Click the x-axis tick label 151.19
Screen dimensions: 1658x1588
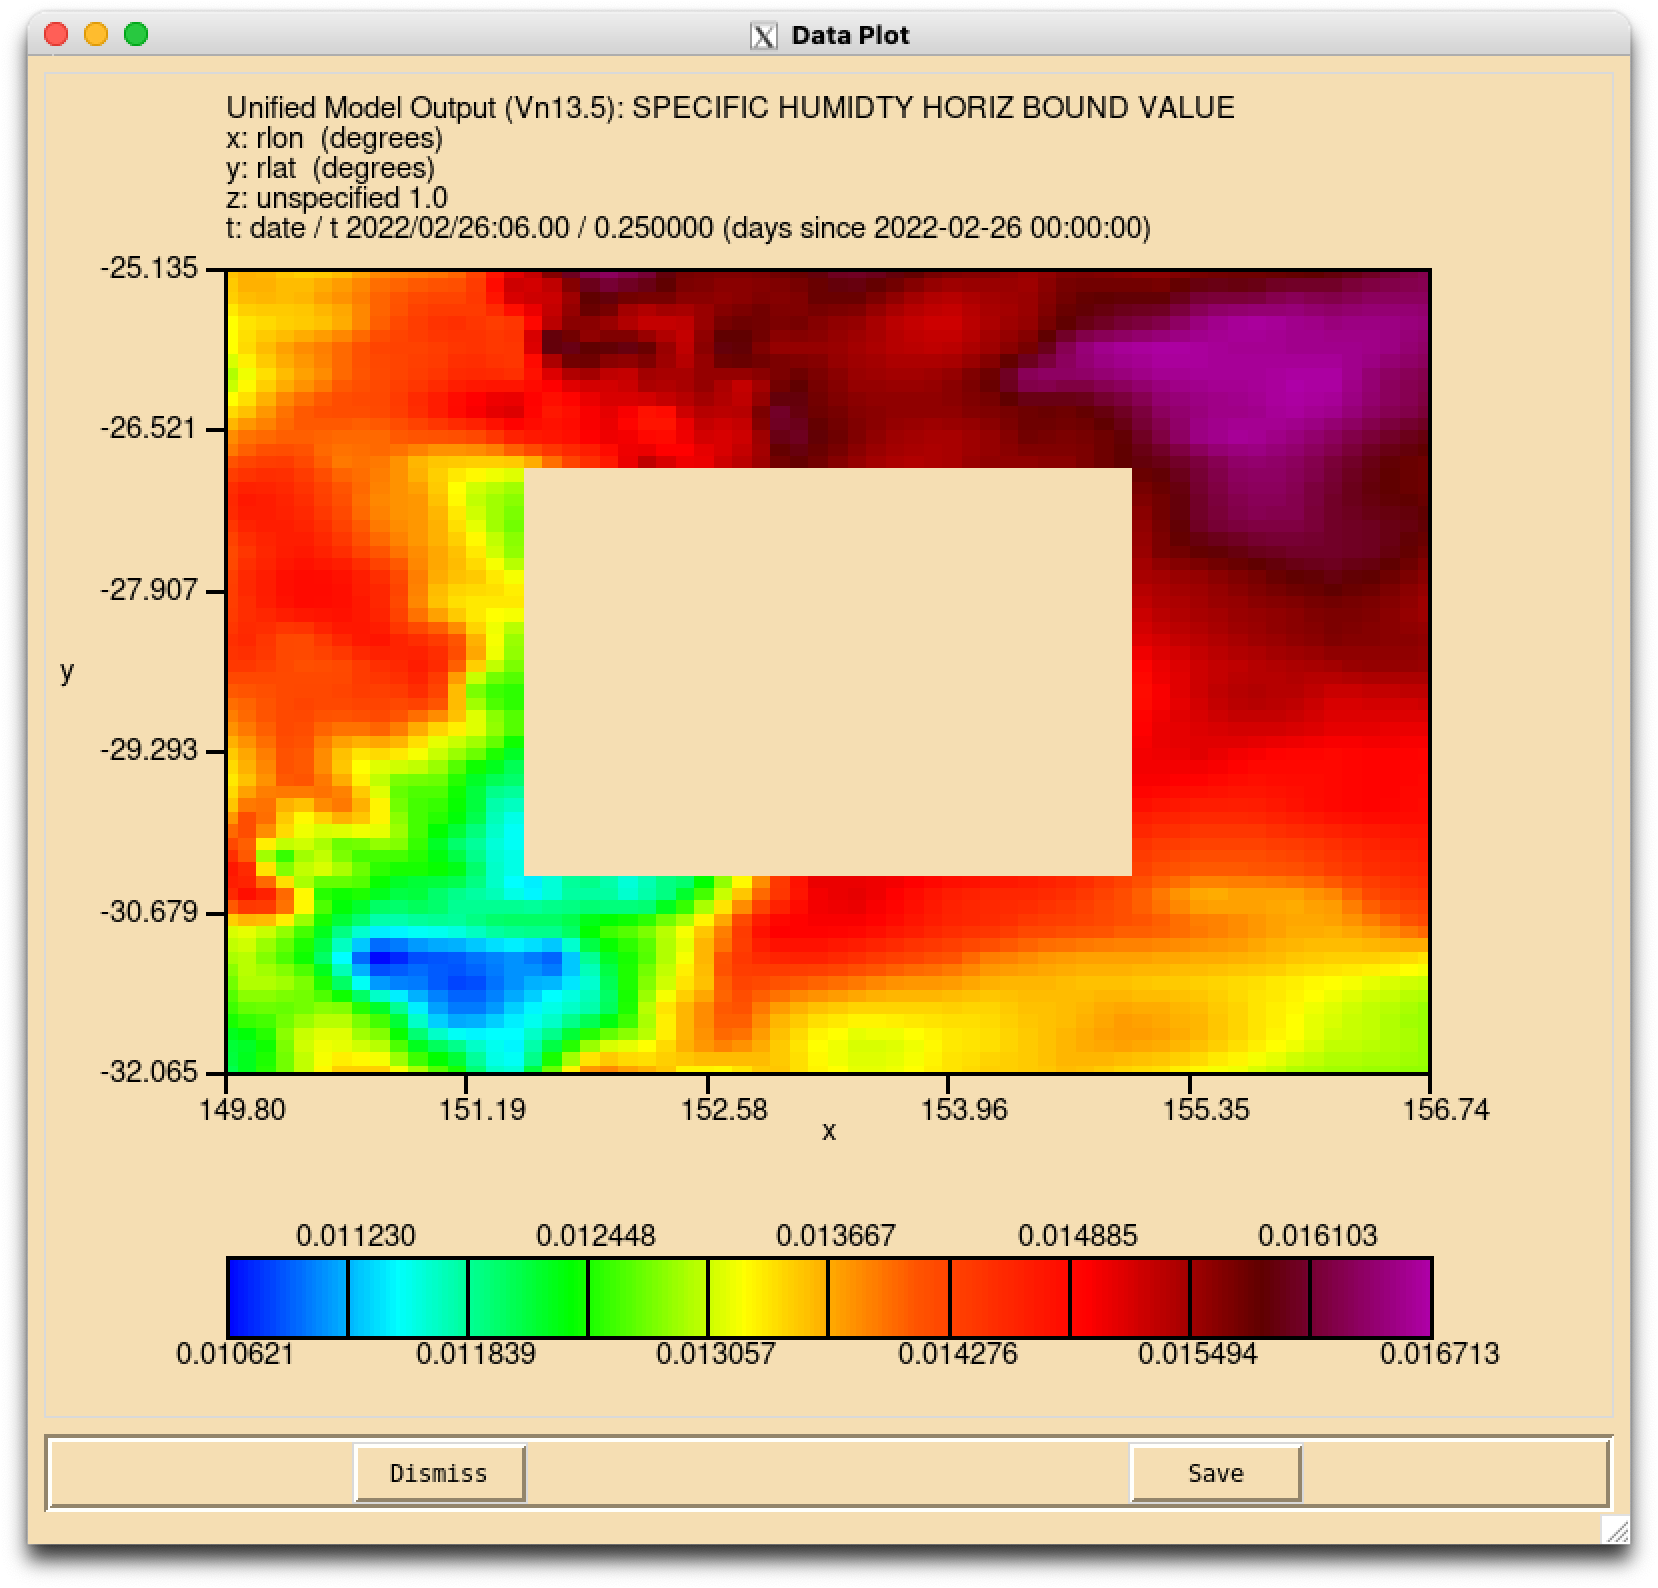click(x=482, y=1110)
